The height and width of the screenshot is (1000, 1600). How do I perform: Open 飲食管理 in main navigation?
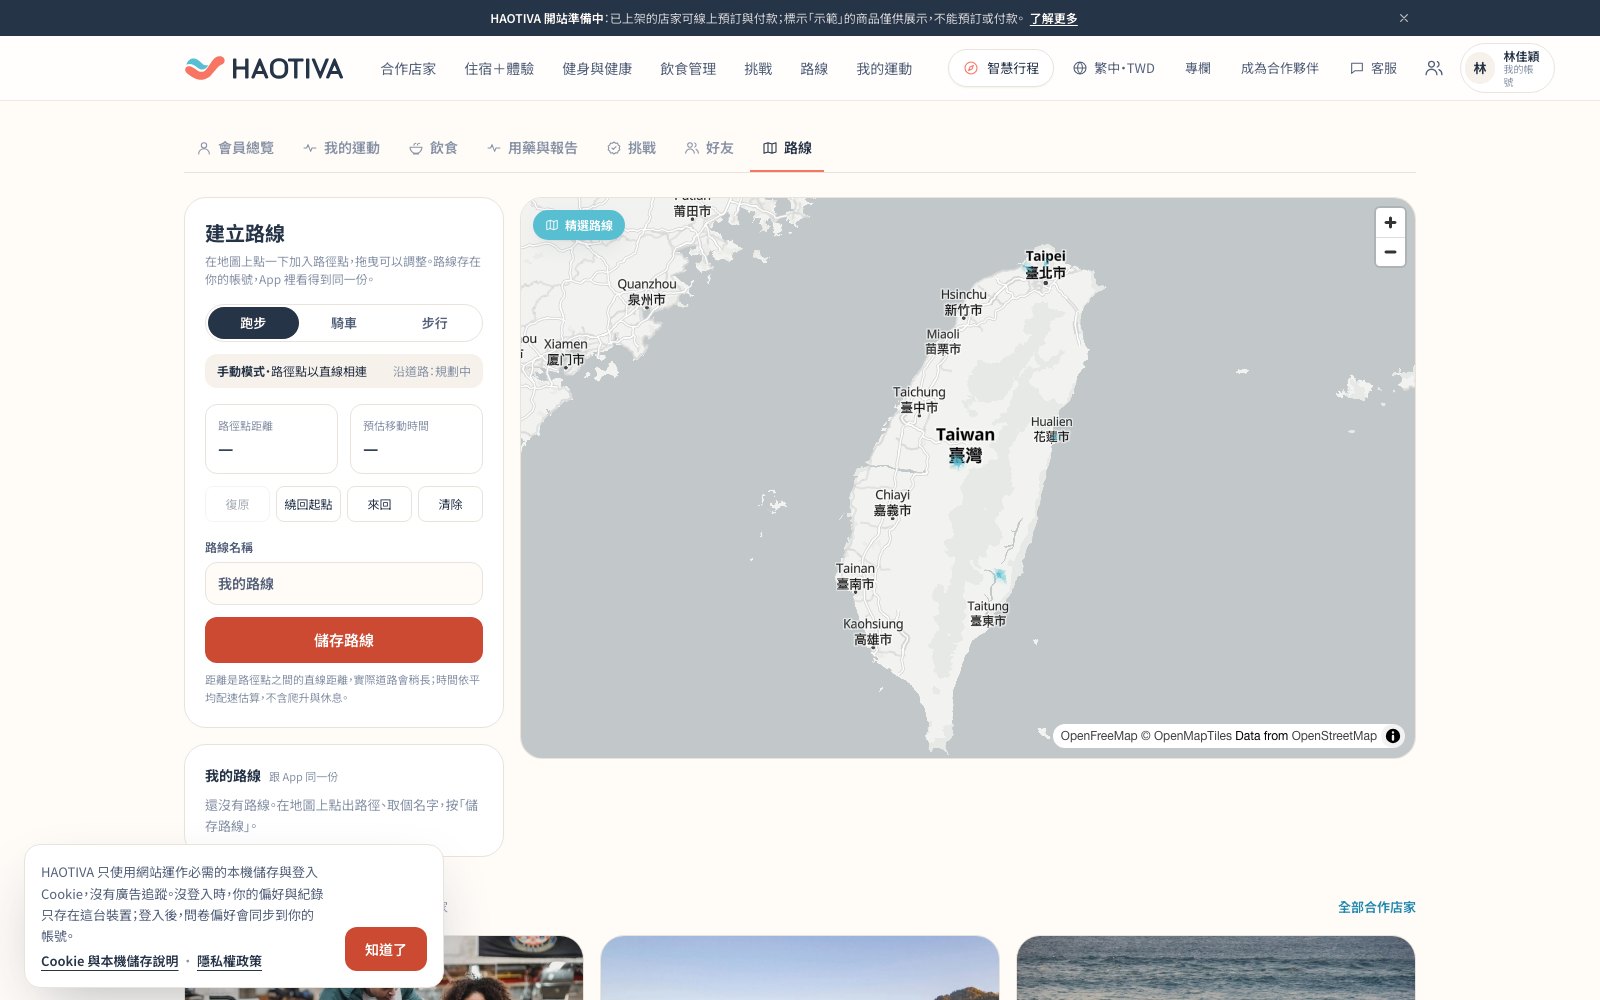688,68
